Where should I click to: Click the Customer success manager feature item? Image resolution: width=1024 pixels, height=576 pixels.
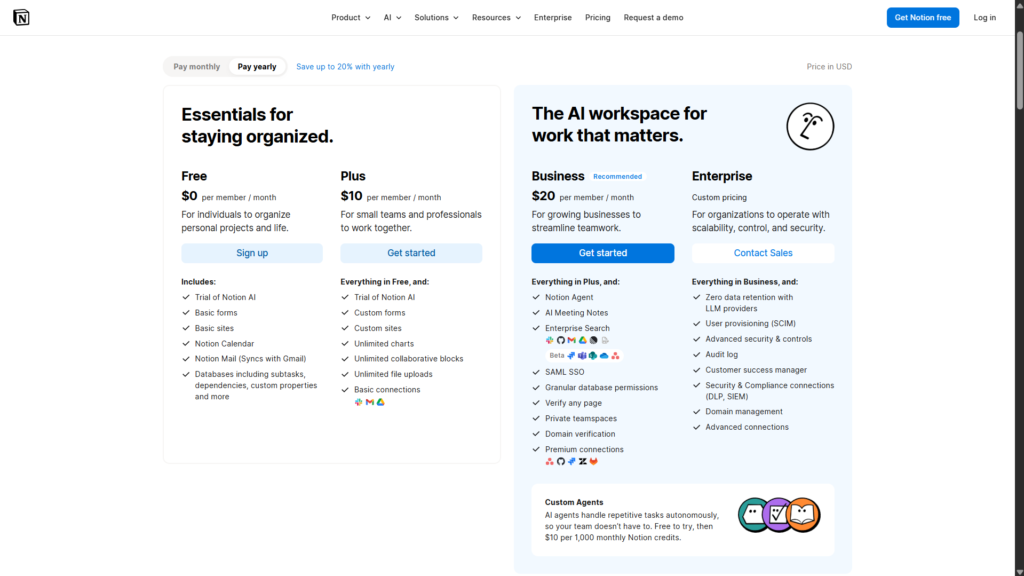coord(756,370)
